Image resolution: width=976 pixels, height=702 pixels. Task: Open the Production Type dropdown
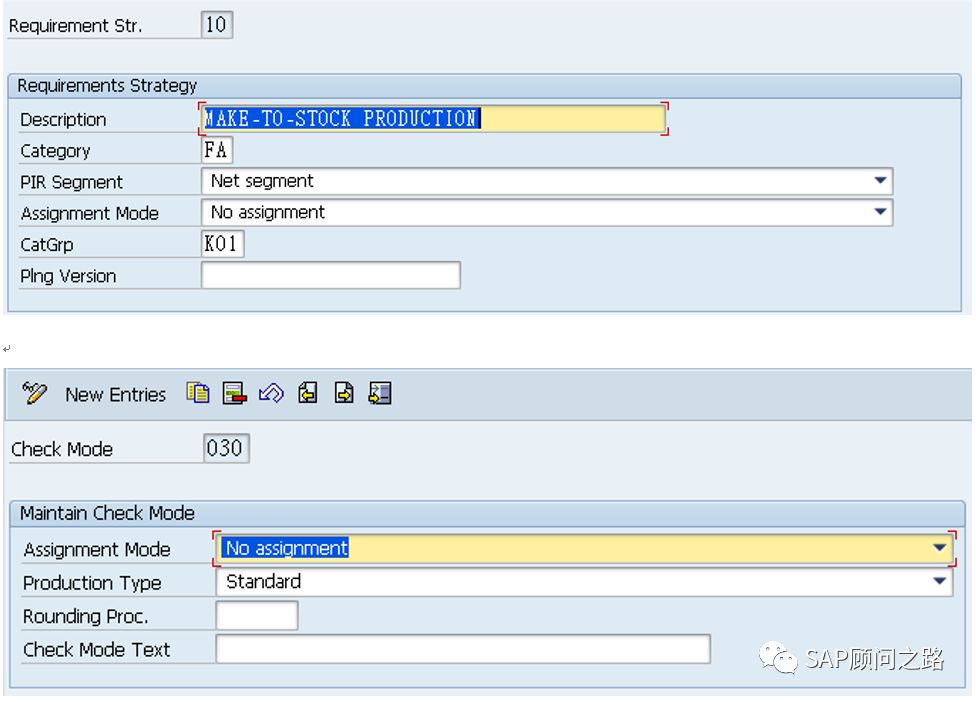pos(940,581)
